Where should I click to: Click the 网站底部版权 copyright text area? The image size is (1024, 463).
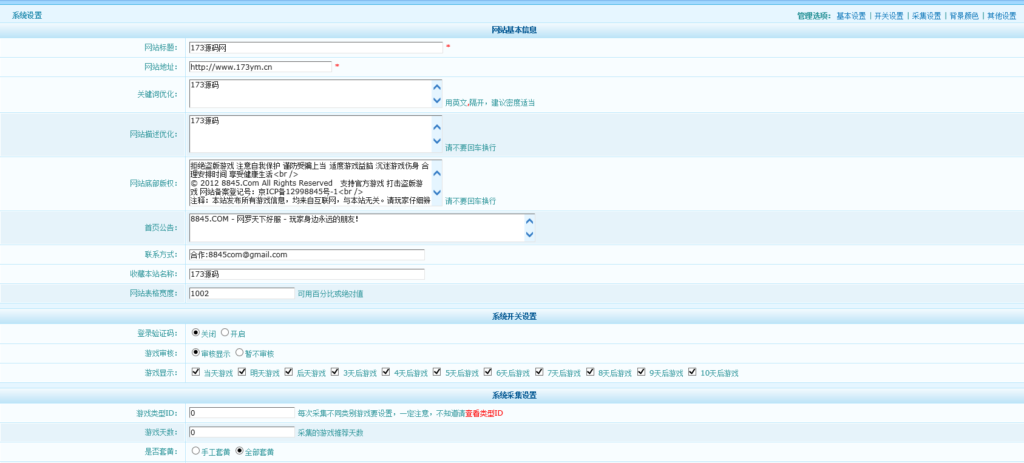click(308, 183)
